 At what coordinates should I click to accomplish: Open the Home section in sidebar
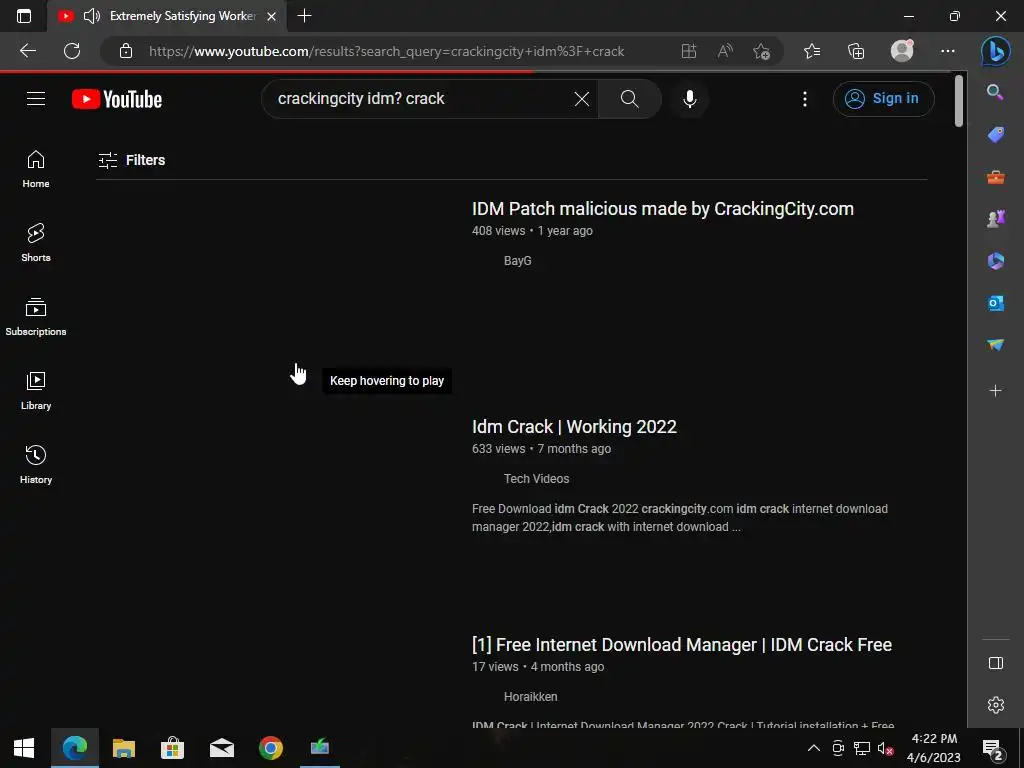36,169
